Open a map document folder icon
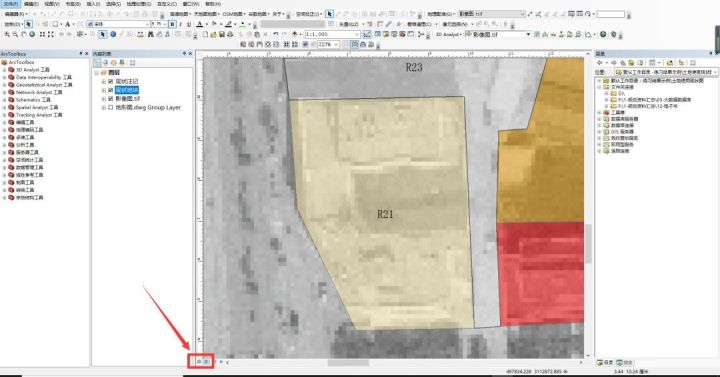The width and height of the screenshot is (720, 377). 214,34
